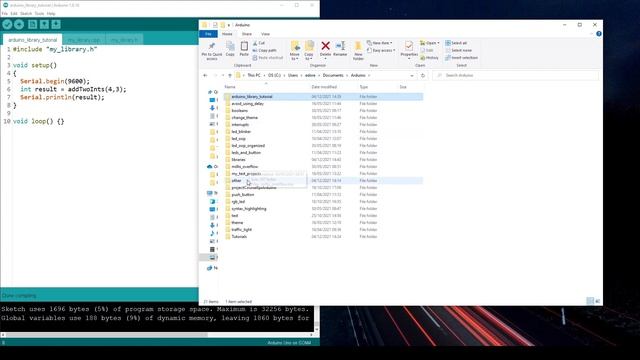Switch to the my_library.cpp tab
640x360 pixels.
(84, 40)
